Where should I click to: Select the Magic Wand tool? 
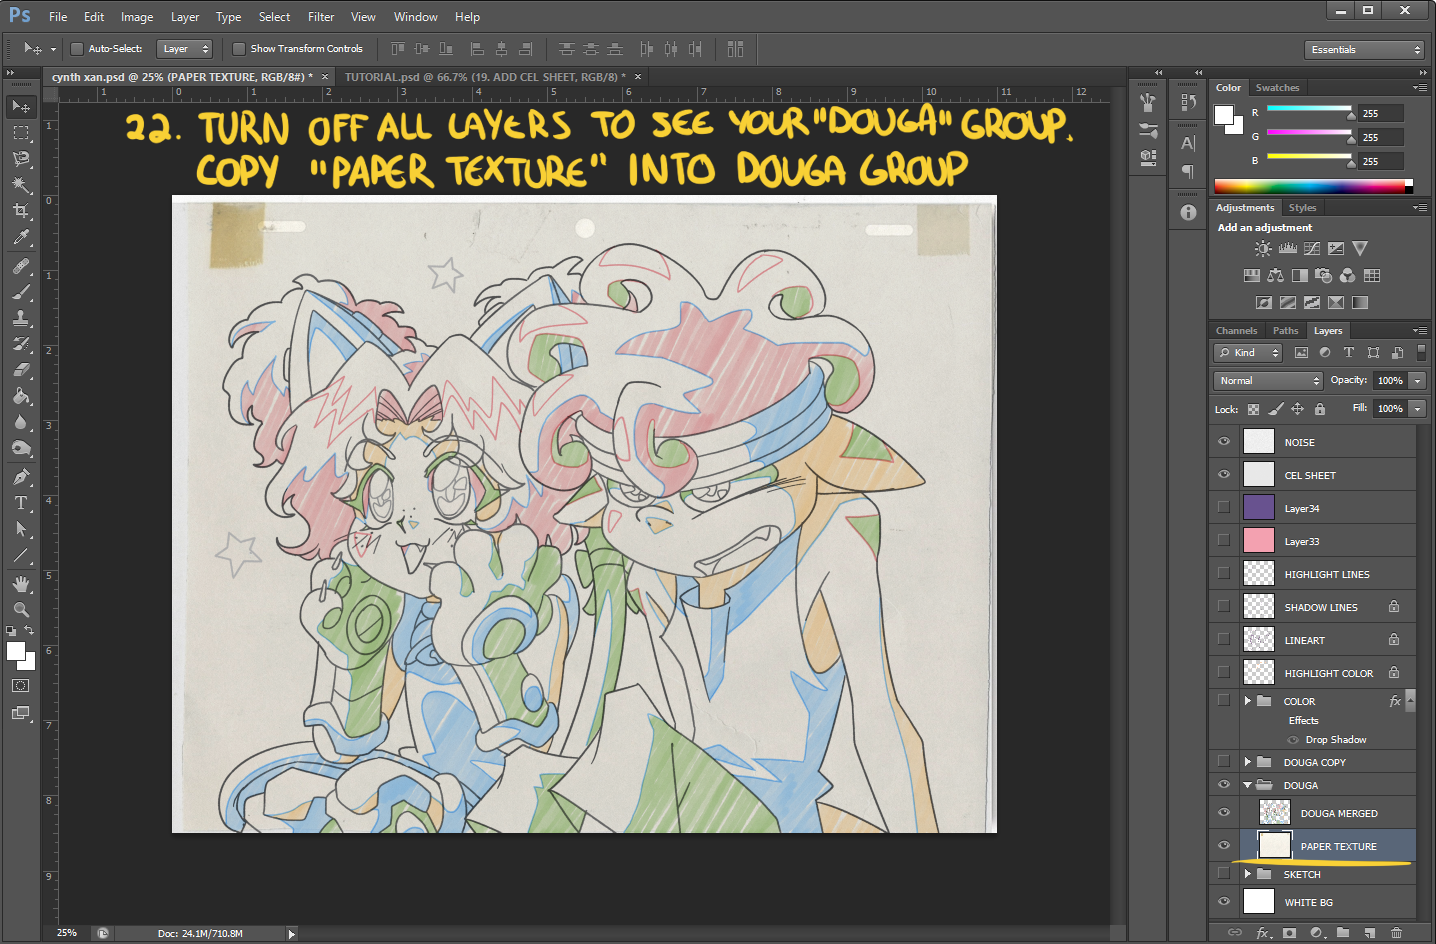pos(21,185)
